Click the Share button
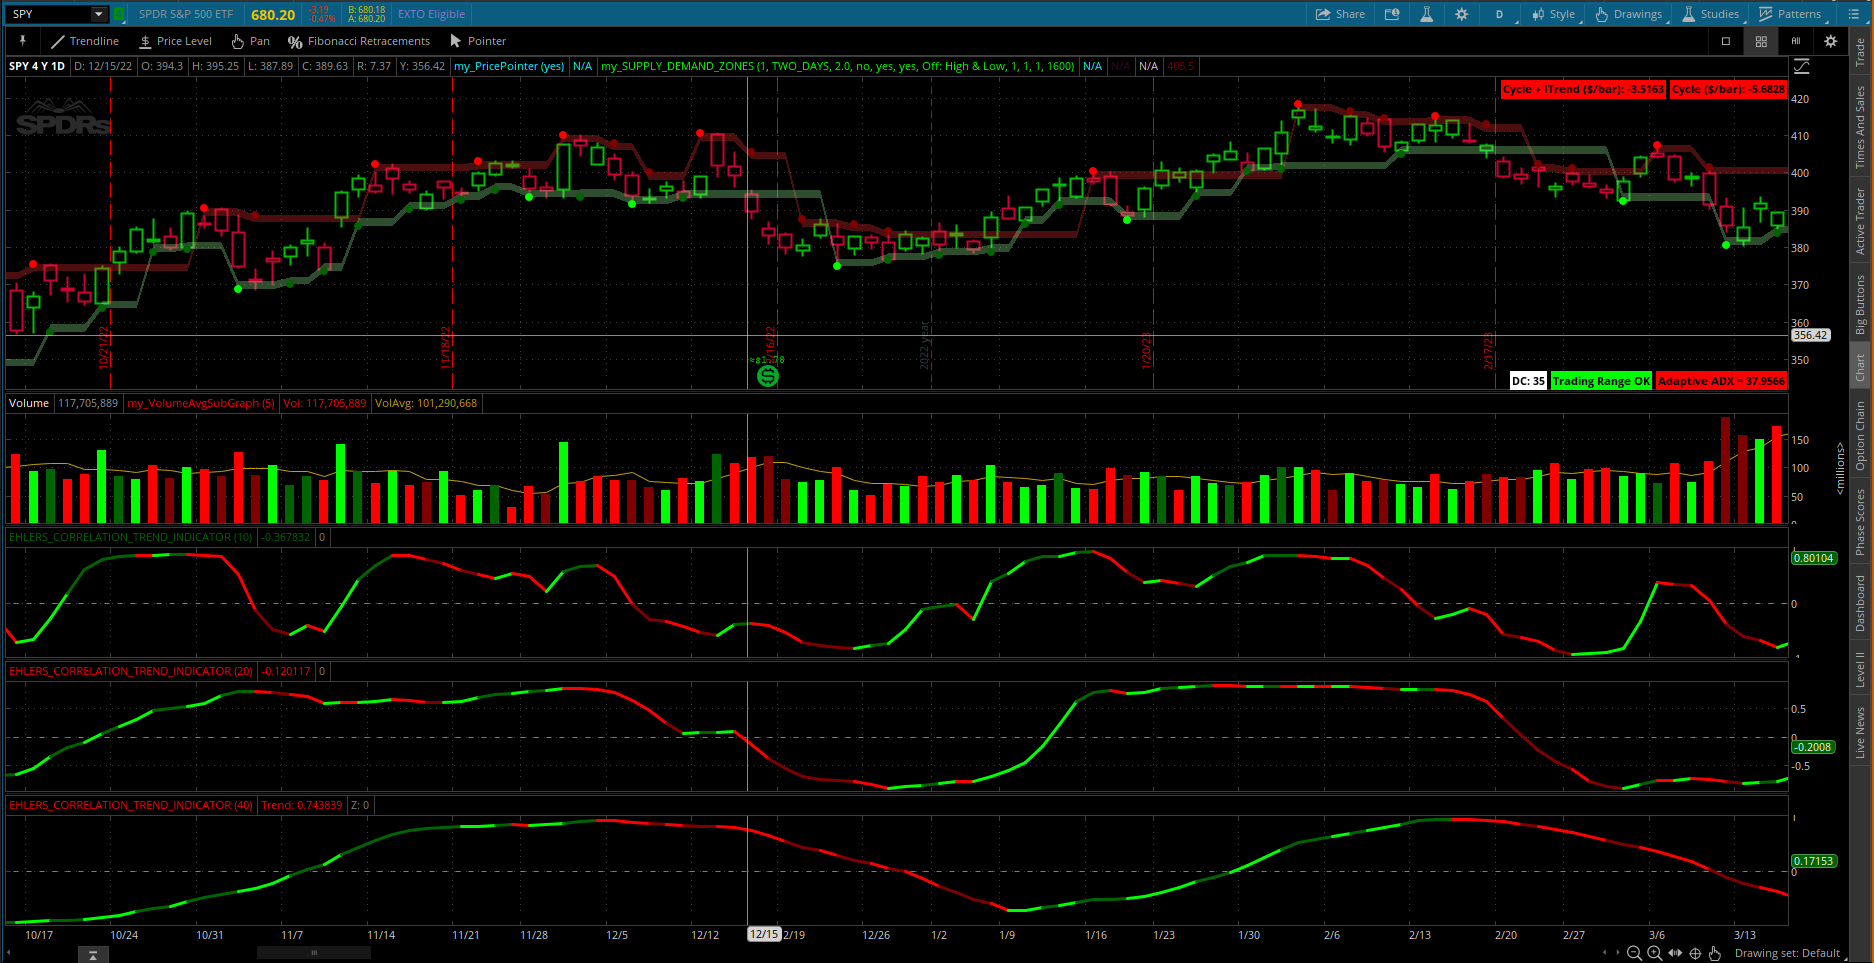 click(x=1340, y=14)
